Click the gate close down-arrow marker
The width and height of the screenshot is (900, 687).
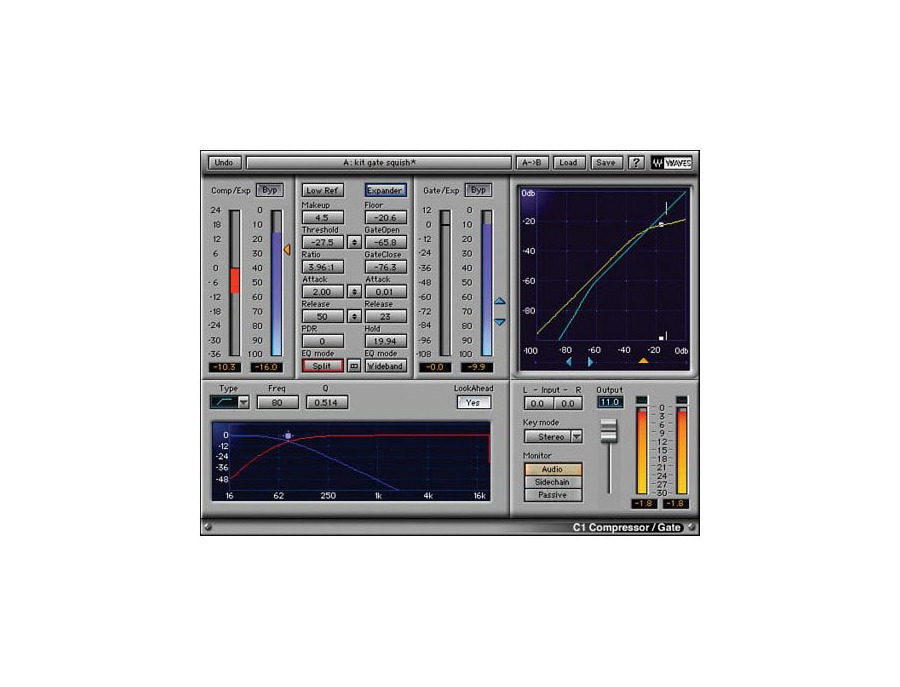(500, 322)
